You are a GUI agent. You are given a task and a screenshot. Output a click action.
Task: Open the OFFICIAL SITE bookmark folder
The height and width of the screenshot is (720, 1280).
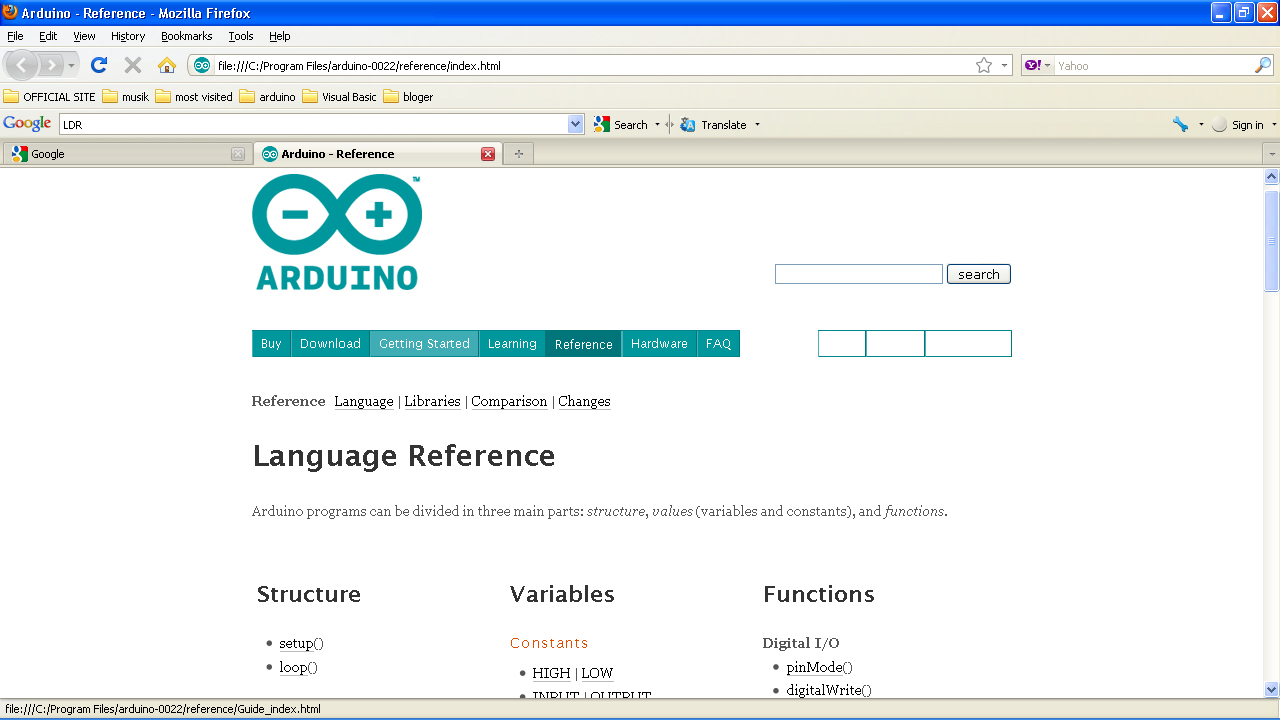point(50,97)
